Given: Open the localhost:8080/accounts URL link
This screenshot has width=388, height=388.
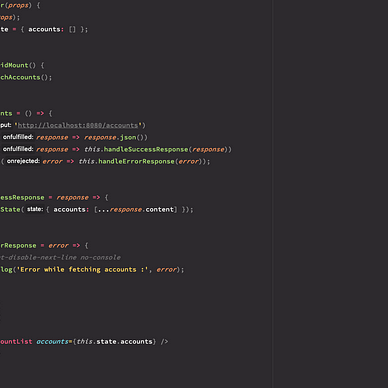Looking at the screenshot, I should pos(78,125).
